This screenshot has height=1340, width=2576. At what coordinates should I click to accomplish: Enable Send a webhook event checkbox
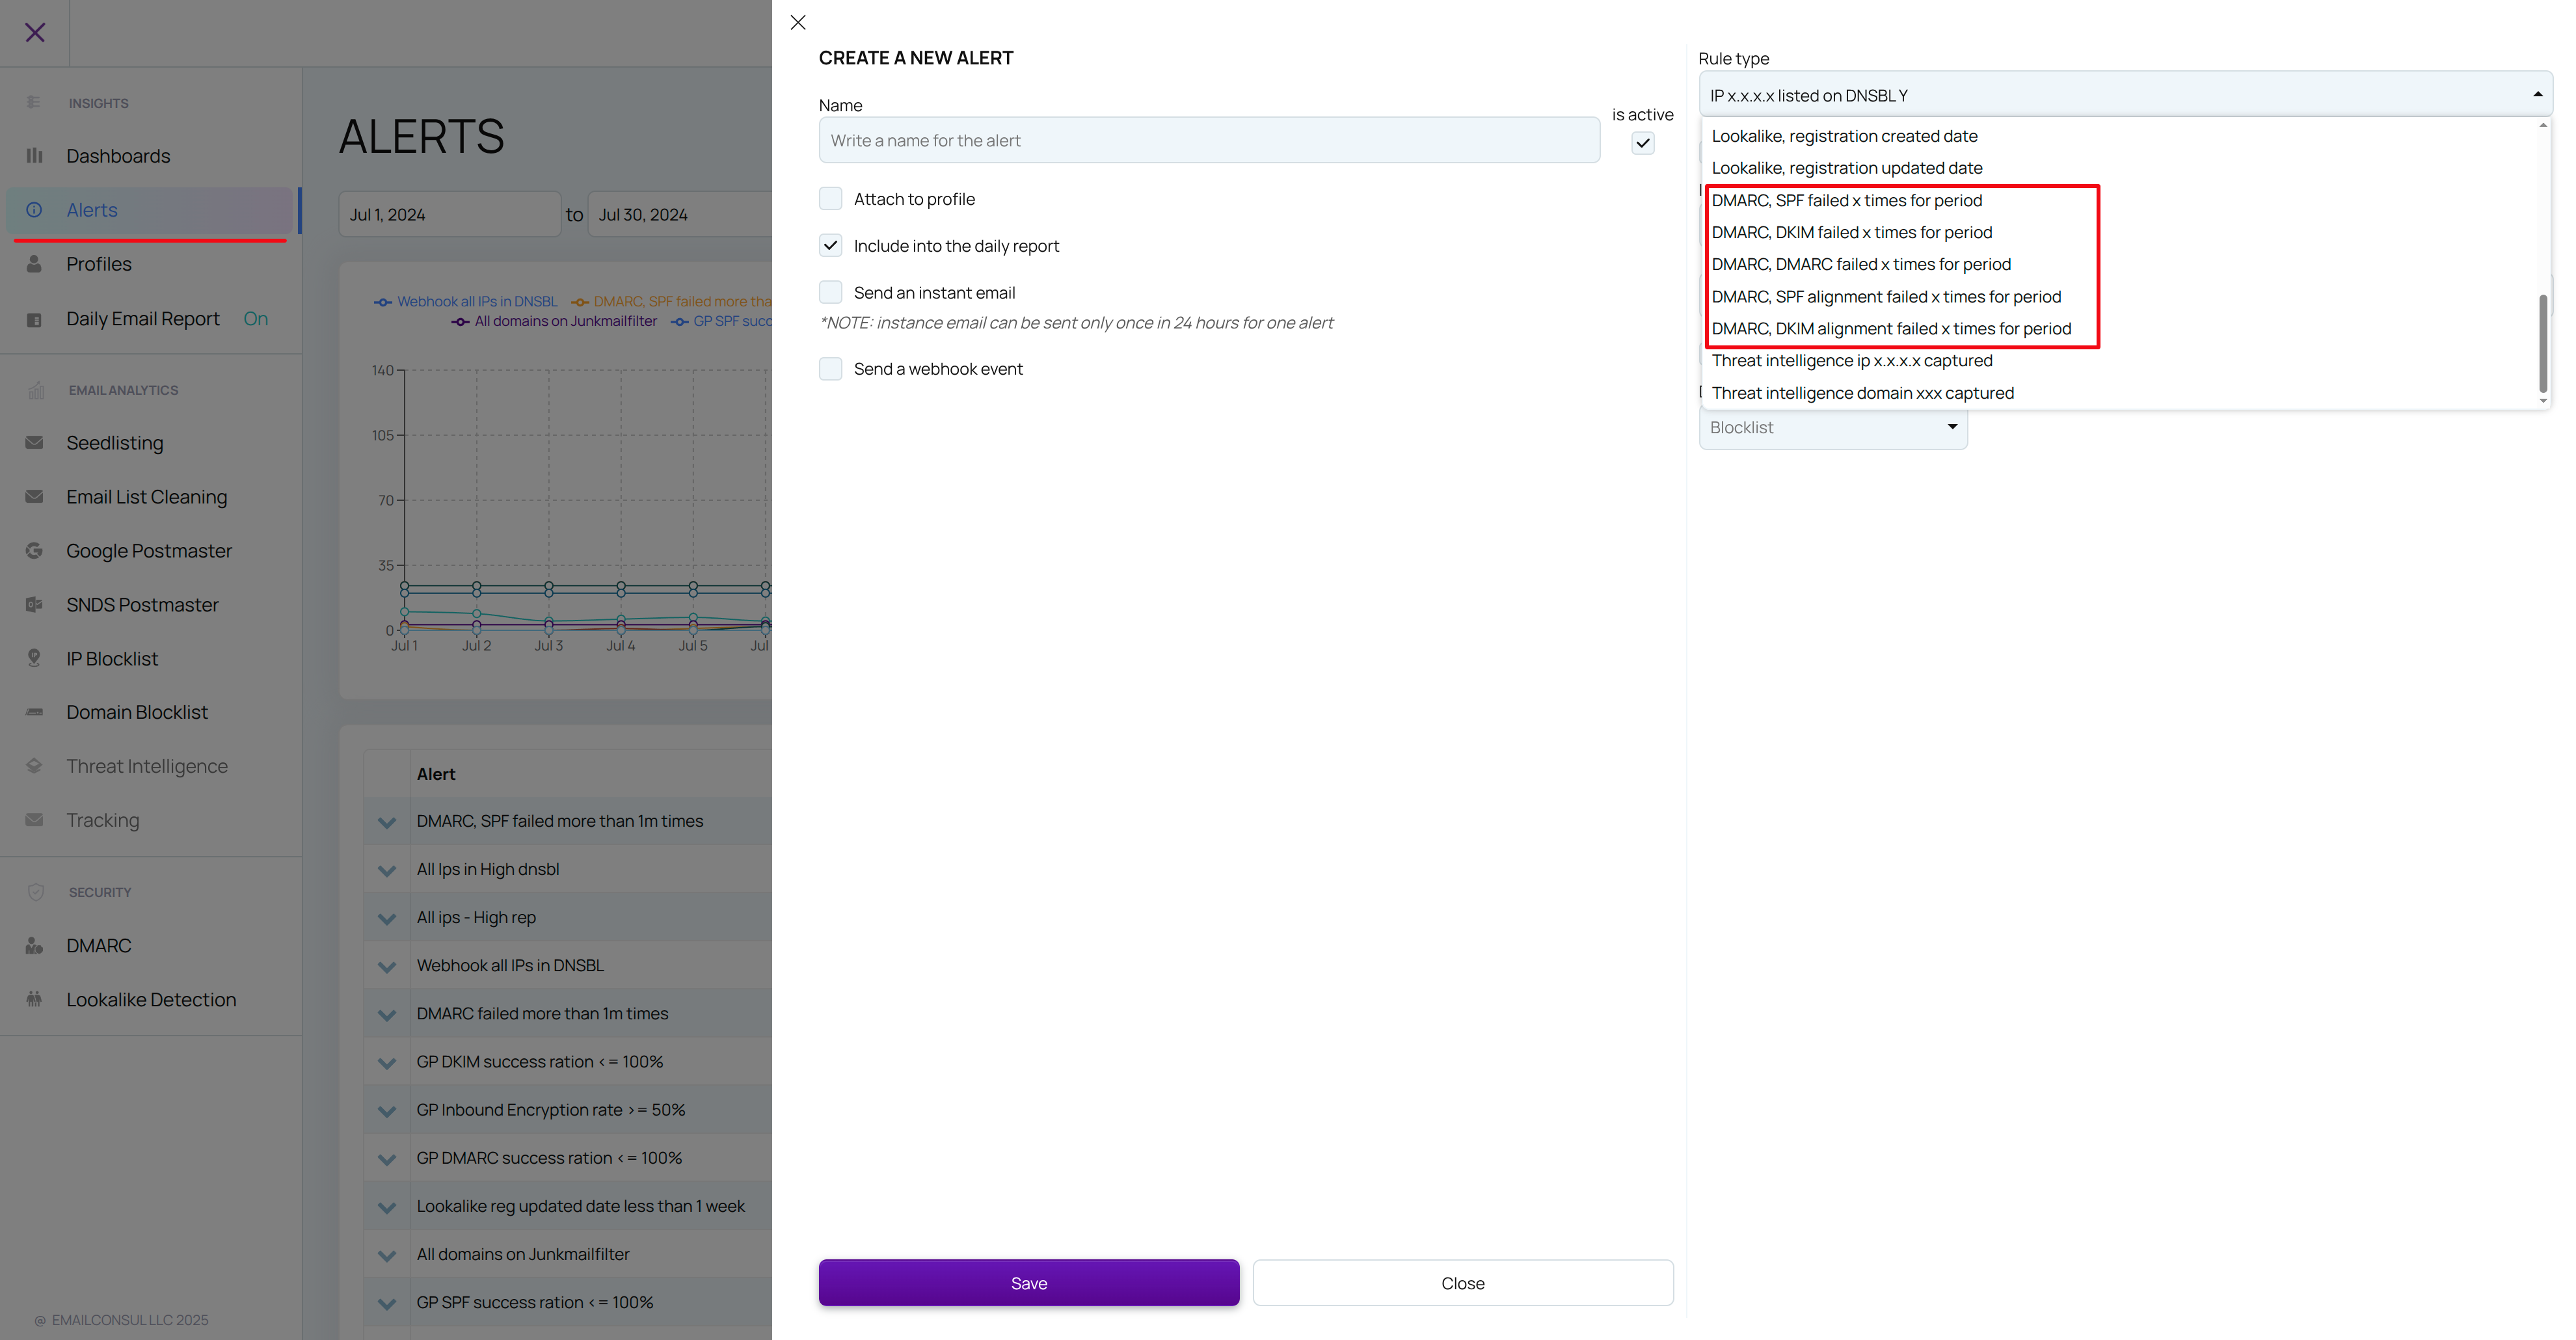830,369
